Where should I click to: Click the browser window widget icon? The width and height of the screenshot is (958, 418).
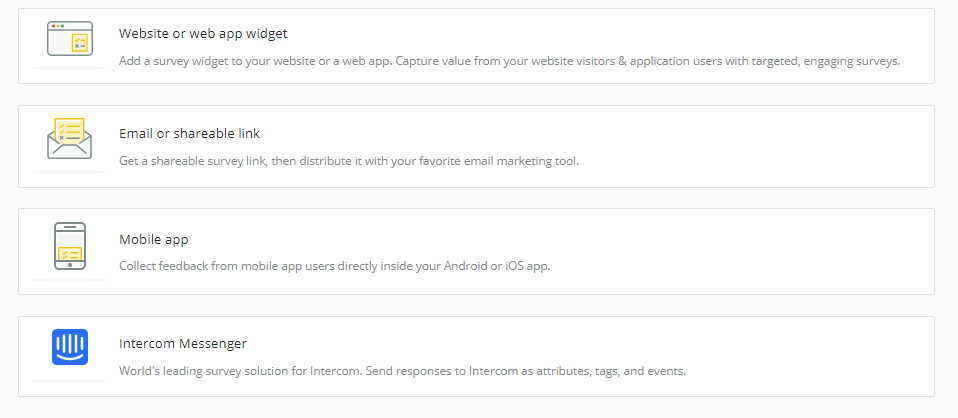click(70, 39)
